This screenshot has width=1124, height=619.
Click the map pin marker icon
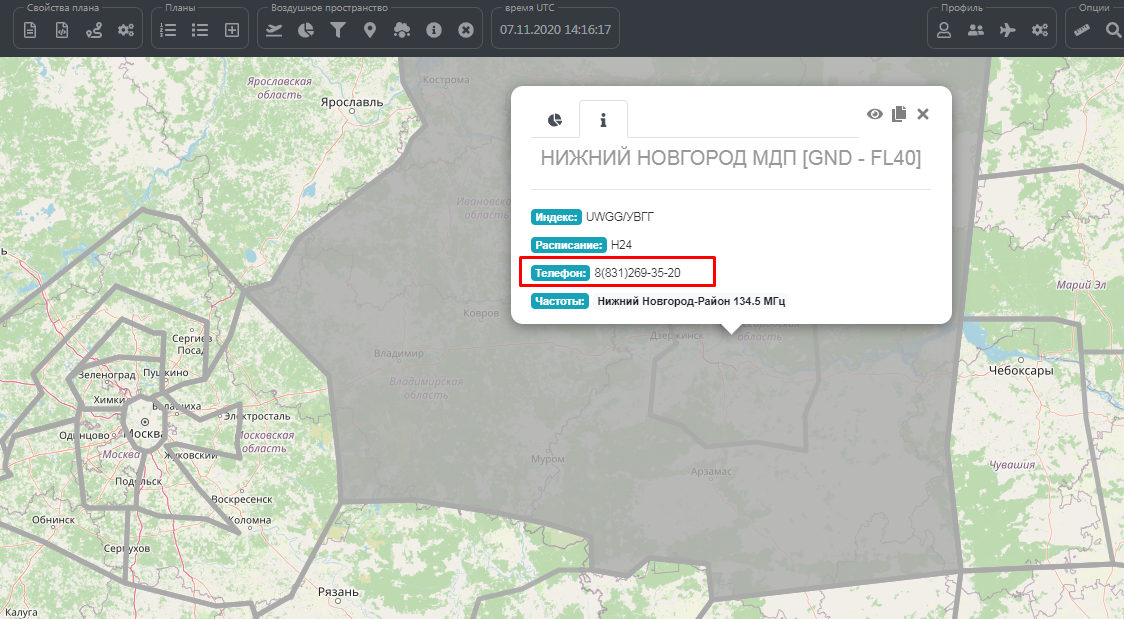coord(370,30)
